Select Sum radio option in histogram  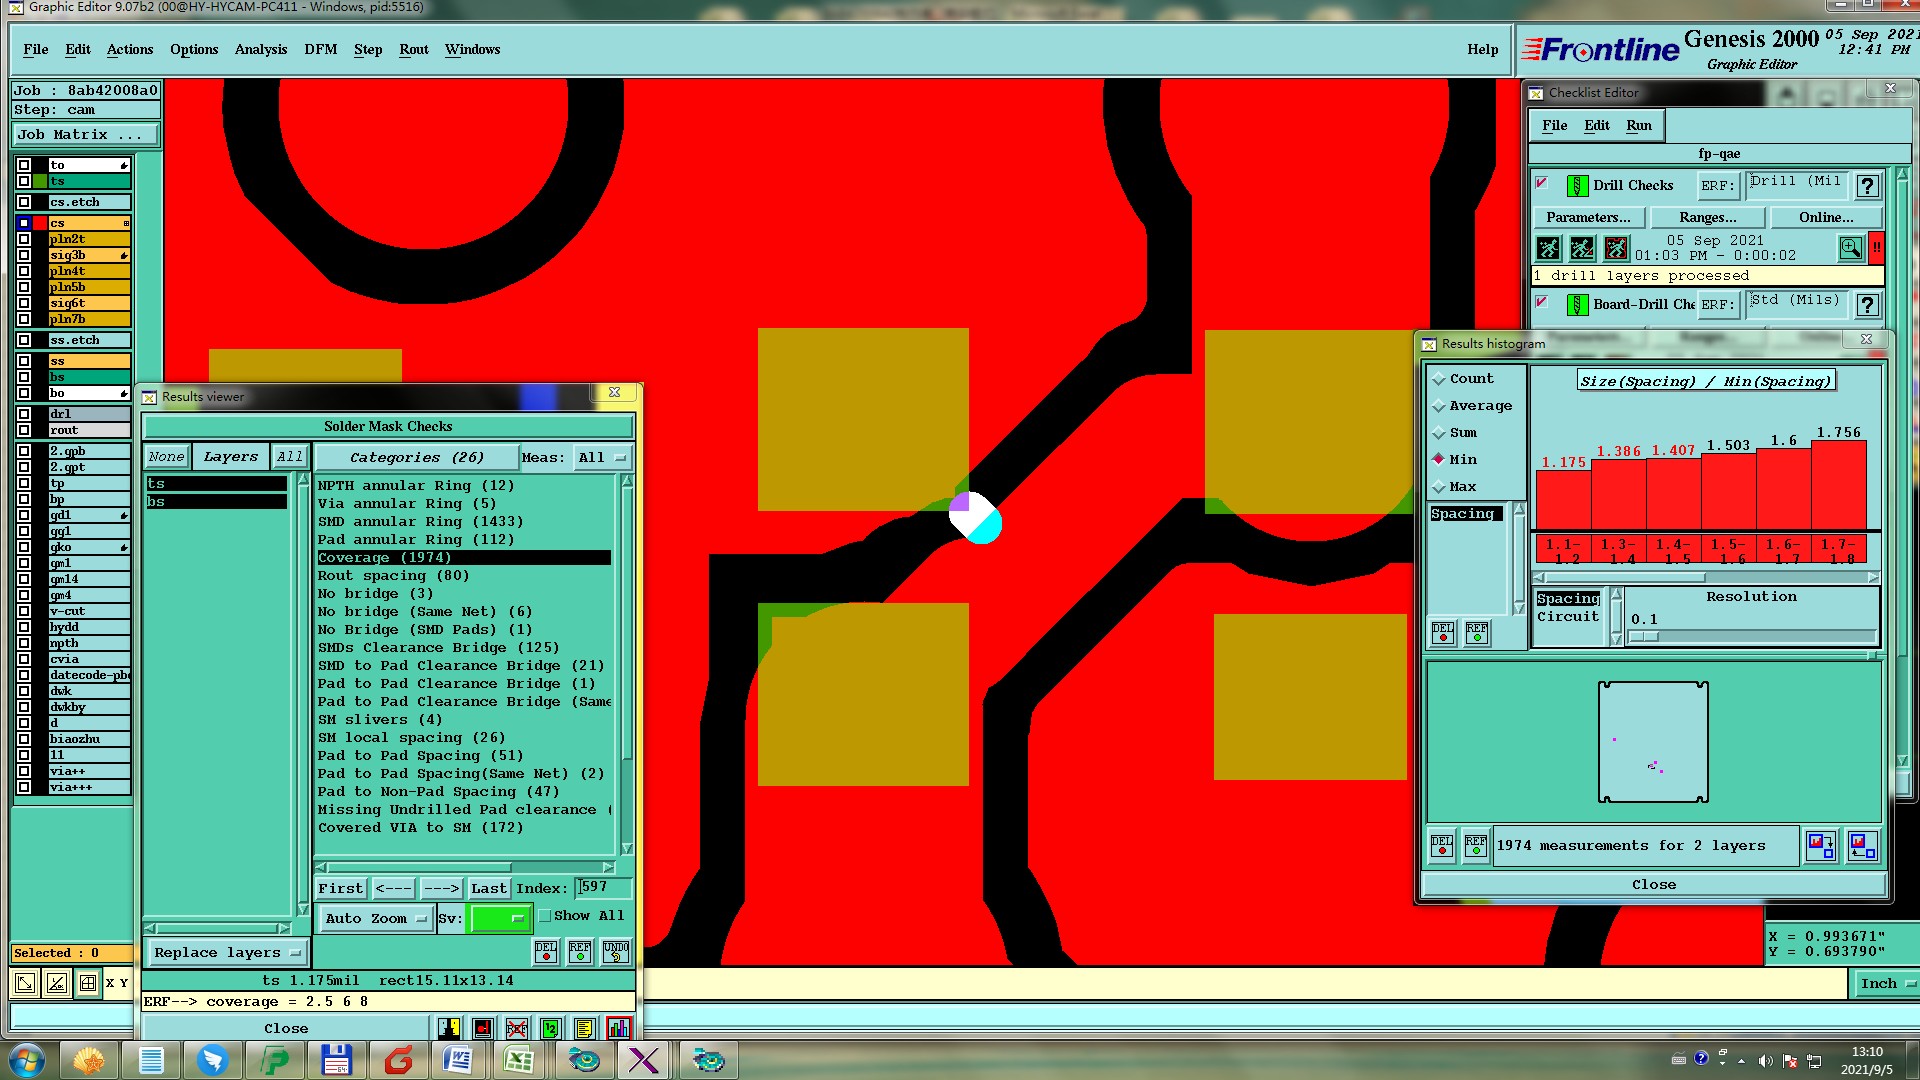pos(1439,433)
